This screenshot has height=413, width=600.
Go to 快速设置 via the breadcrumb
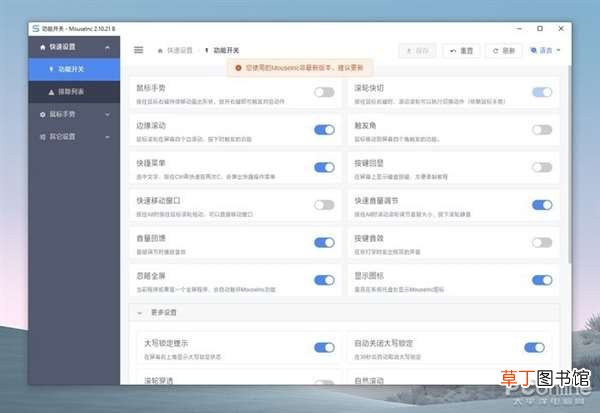point(175,50)
